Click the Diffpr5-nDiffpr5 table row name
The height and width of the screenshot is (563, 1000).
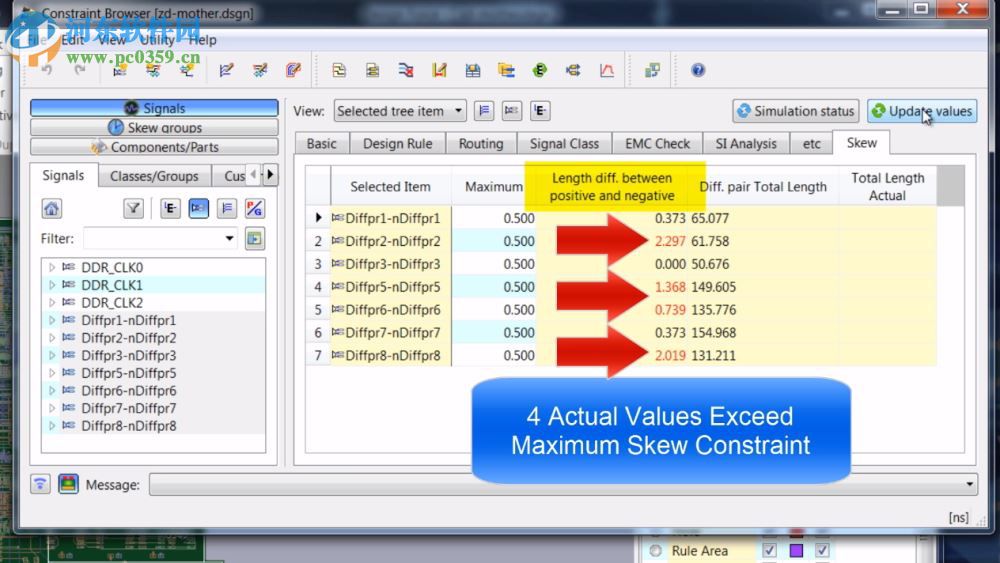click(x=392, y=287)
